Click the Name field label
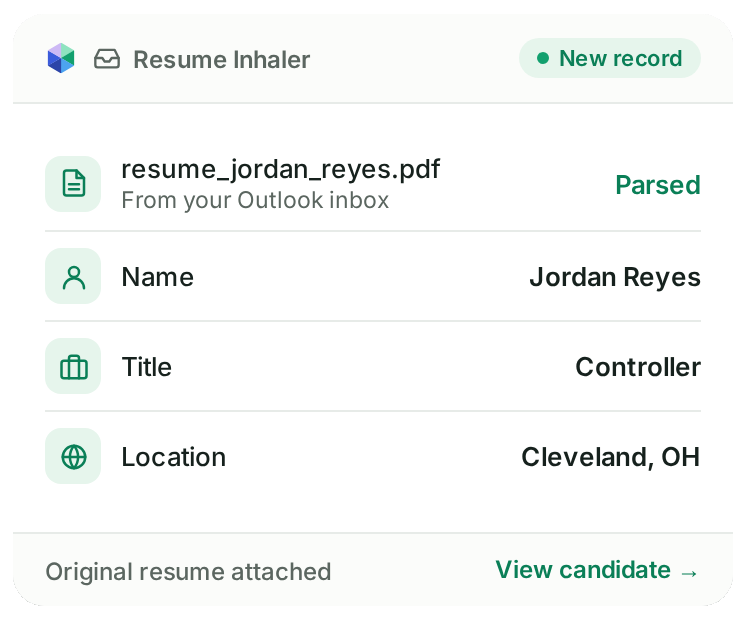Image resolution: width=748 pixels, height=619 pixels. (x=158, y=277)
